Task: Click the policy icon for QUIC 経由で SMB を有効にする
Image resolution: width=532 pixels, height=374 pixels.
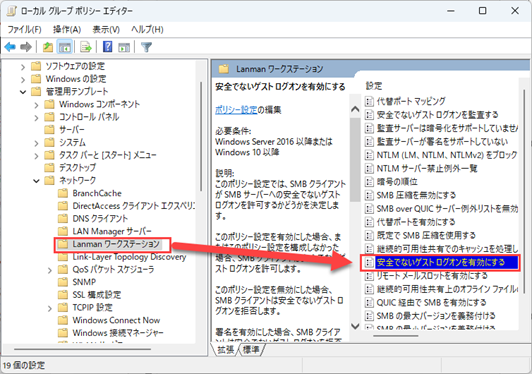Action: pyautogui.click(x=369, y=302)
